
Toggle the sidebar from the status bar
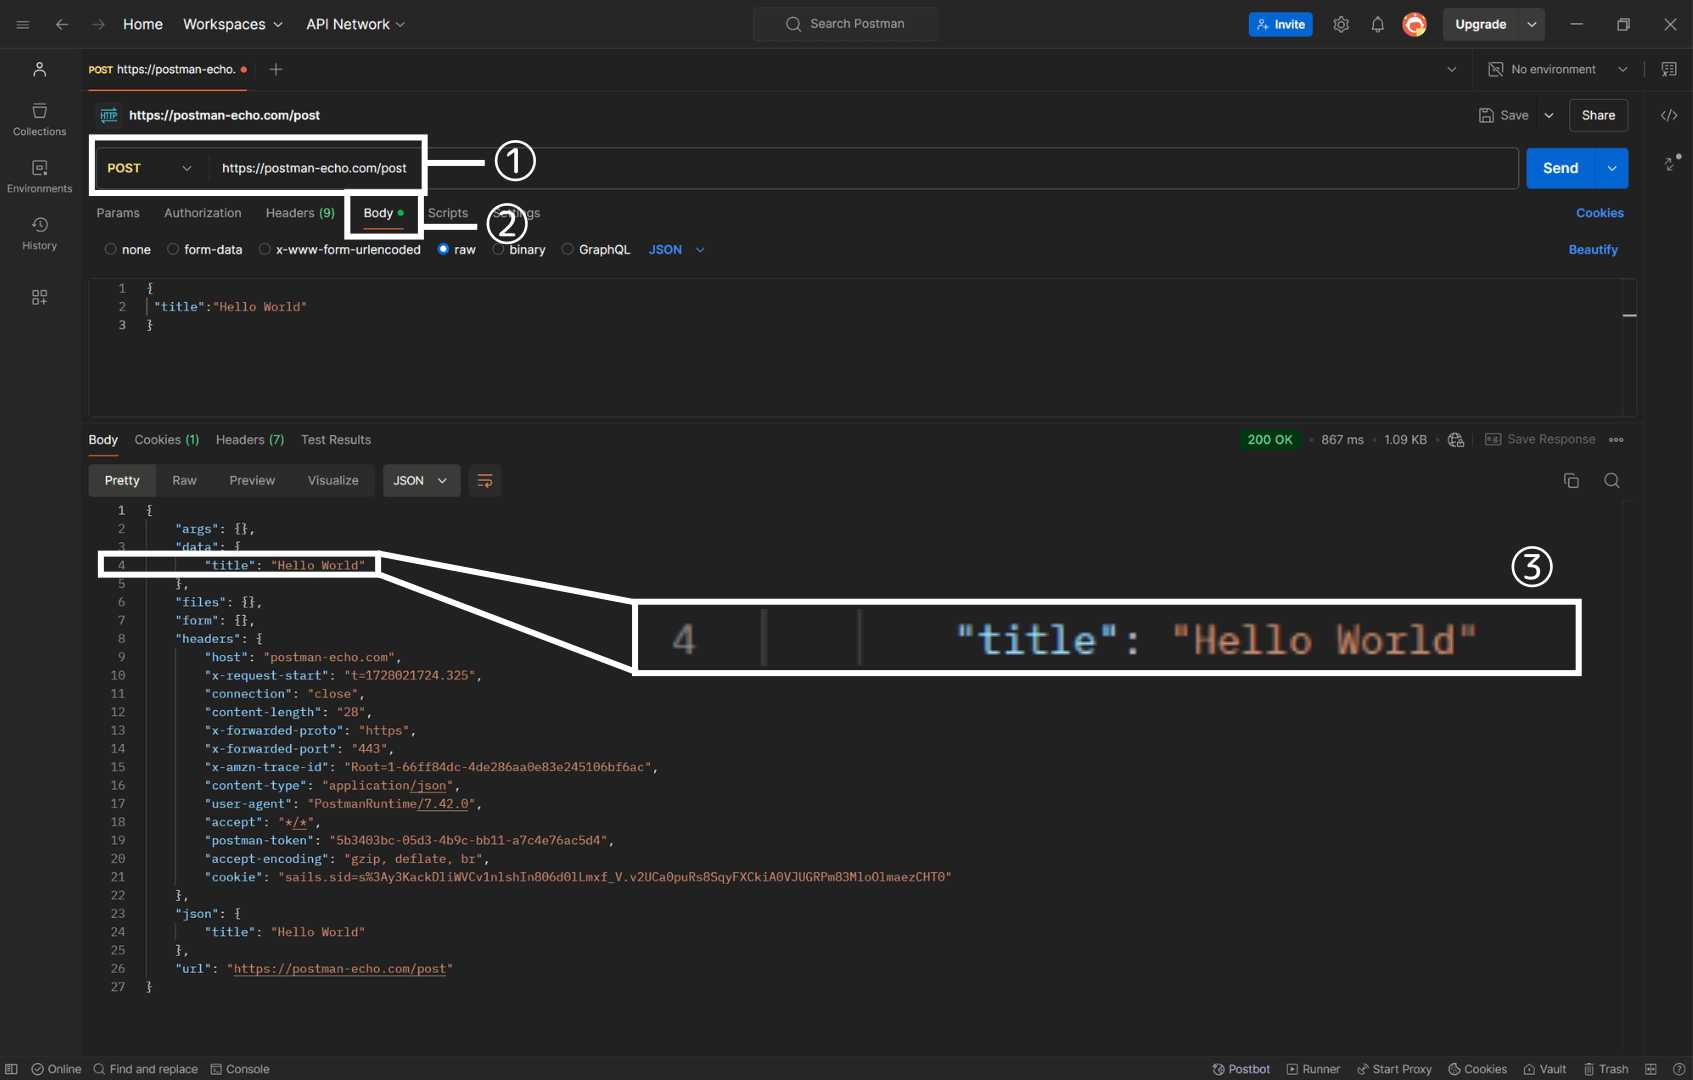pyautogui.click(x=12, y=1069)
